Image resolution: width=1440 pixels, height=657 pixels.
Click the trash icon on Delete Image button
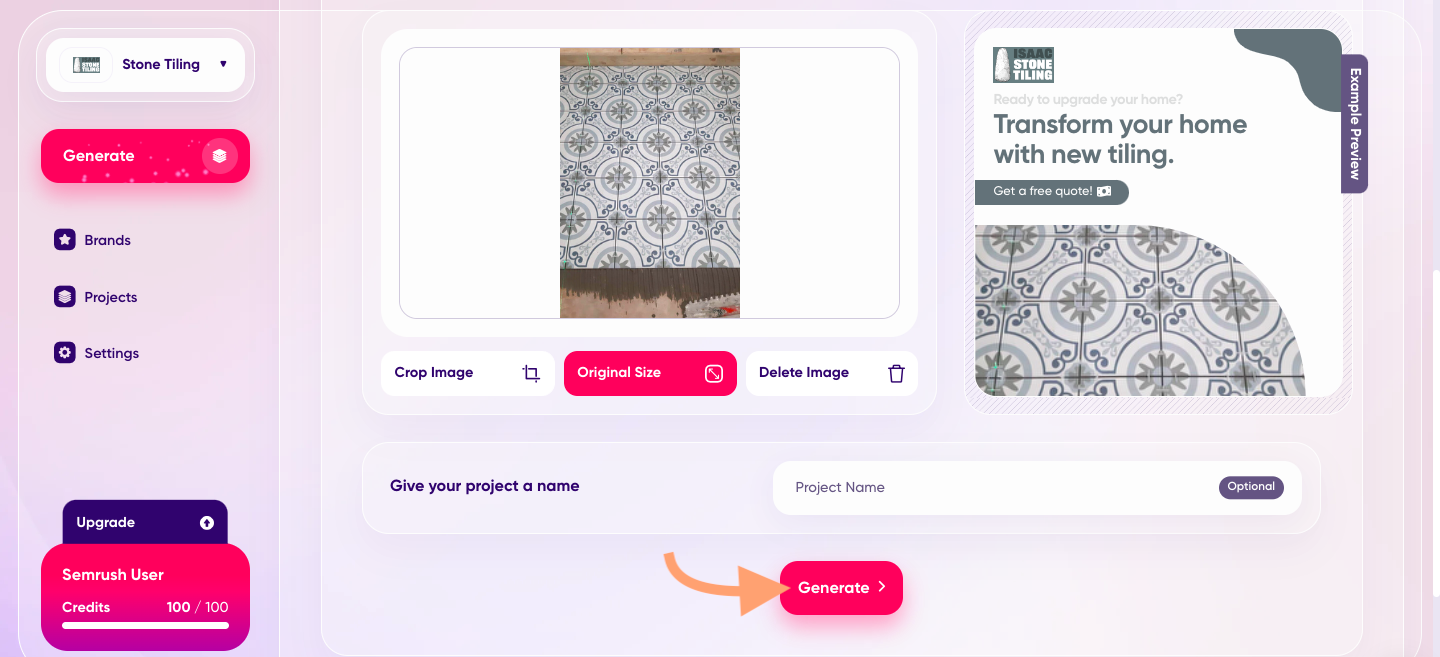point(897,372)
